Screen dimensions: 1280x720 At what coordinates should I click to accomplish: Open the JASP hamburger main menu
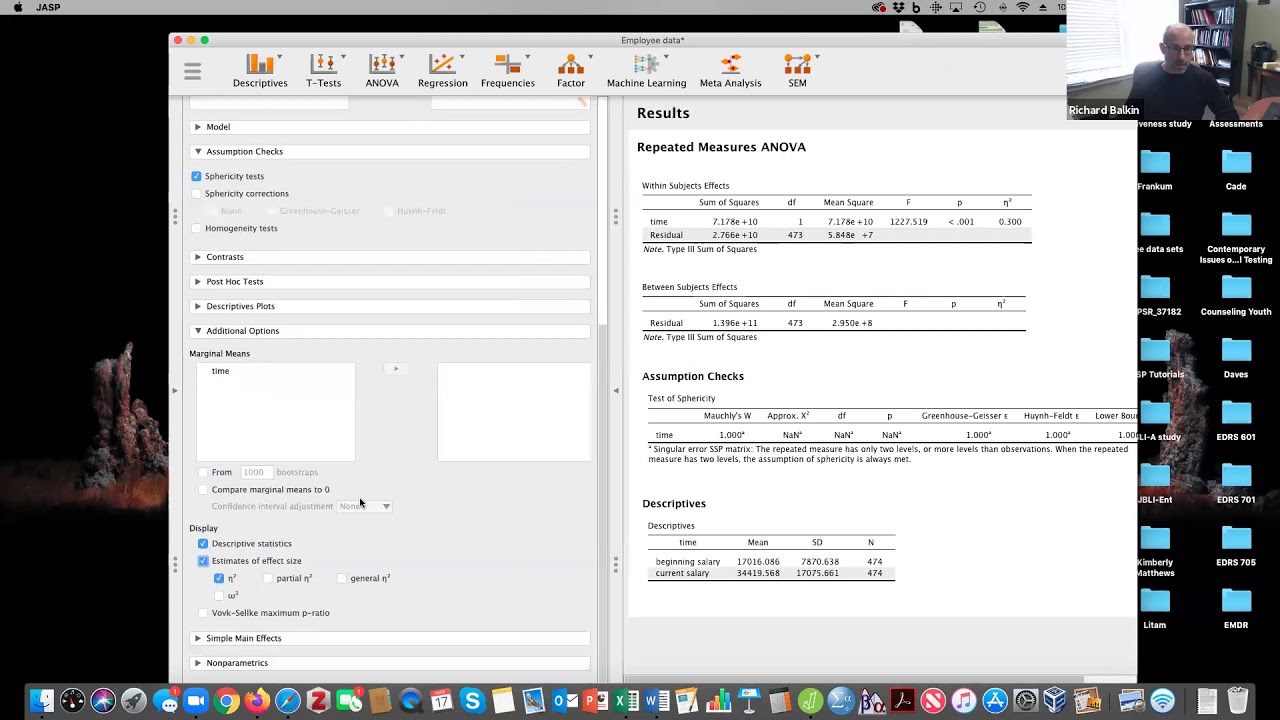click(192, 71)
